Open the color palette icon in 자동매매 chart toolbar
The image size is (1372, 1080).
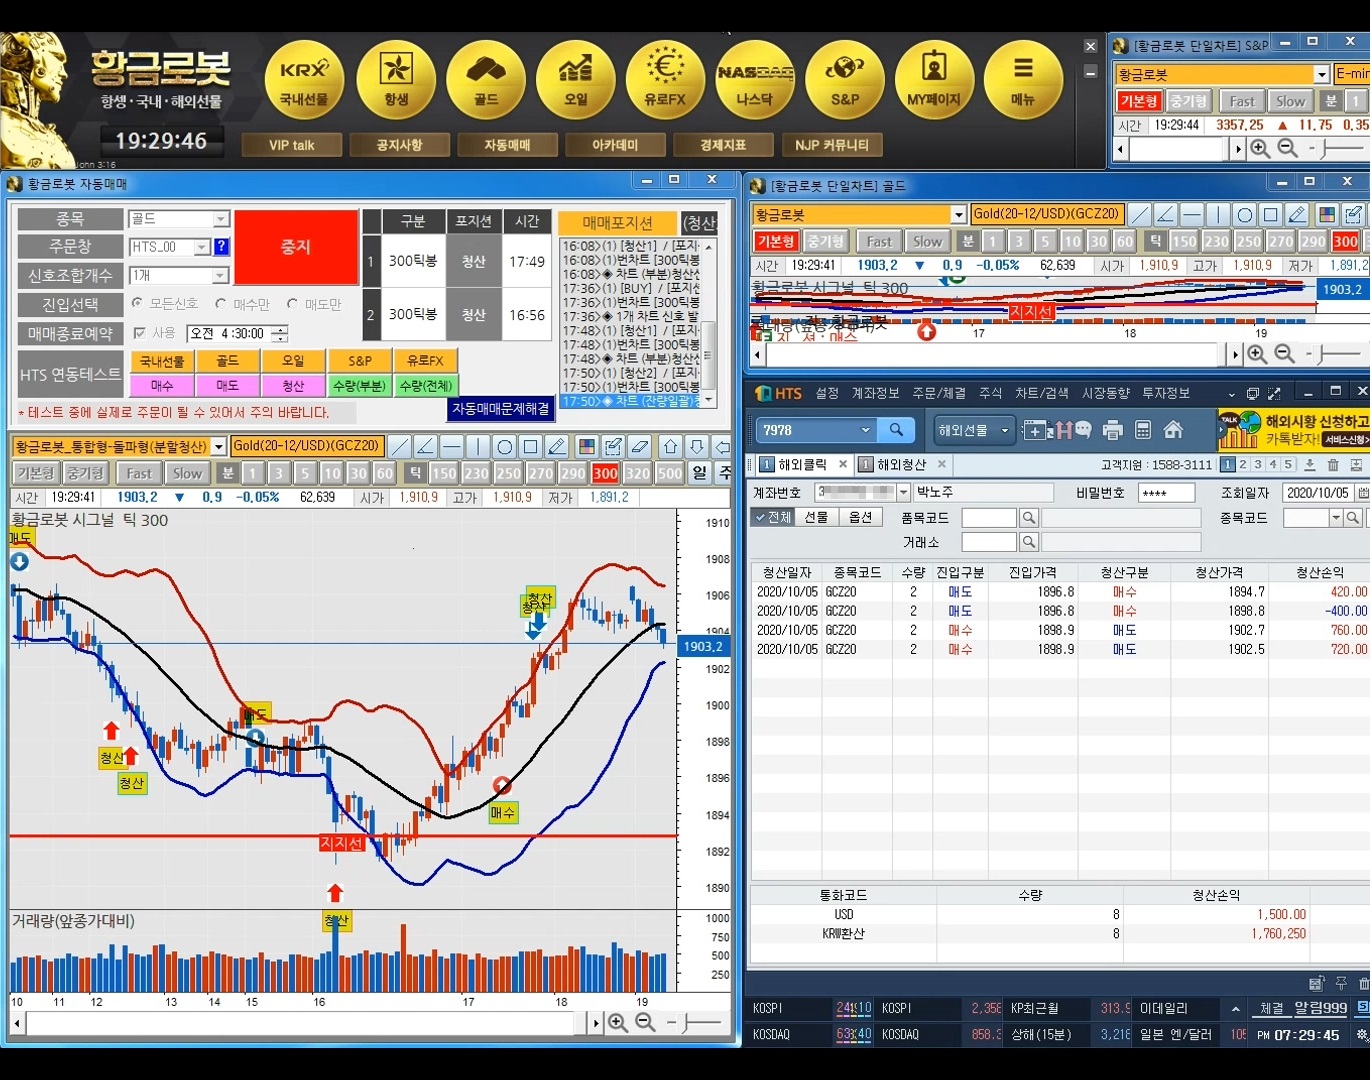point(587,446)
